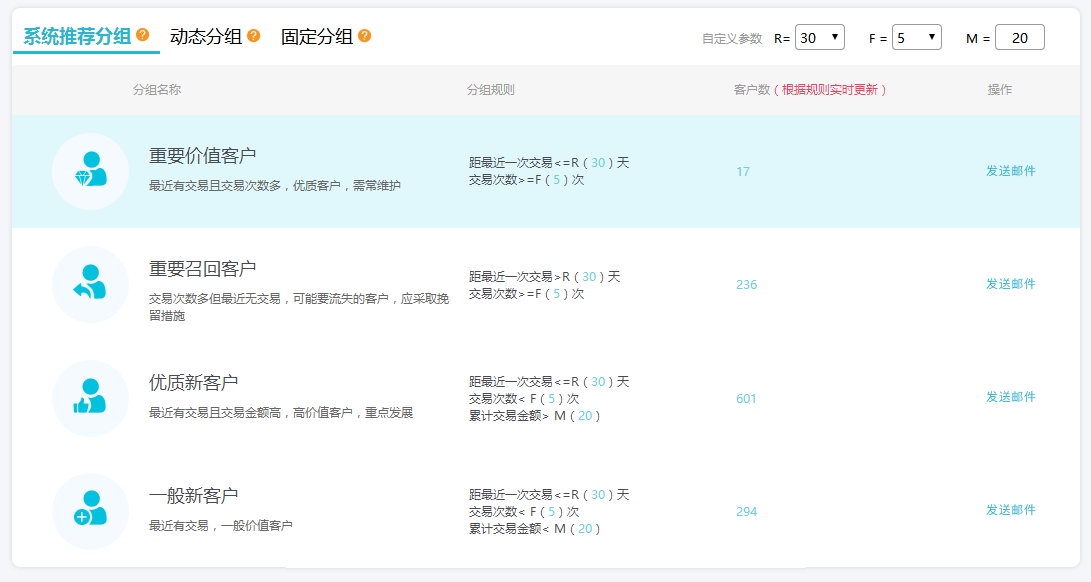Open customer count 17

tap(743, 171)
